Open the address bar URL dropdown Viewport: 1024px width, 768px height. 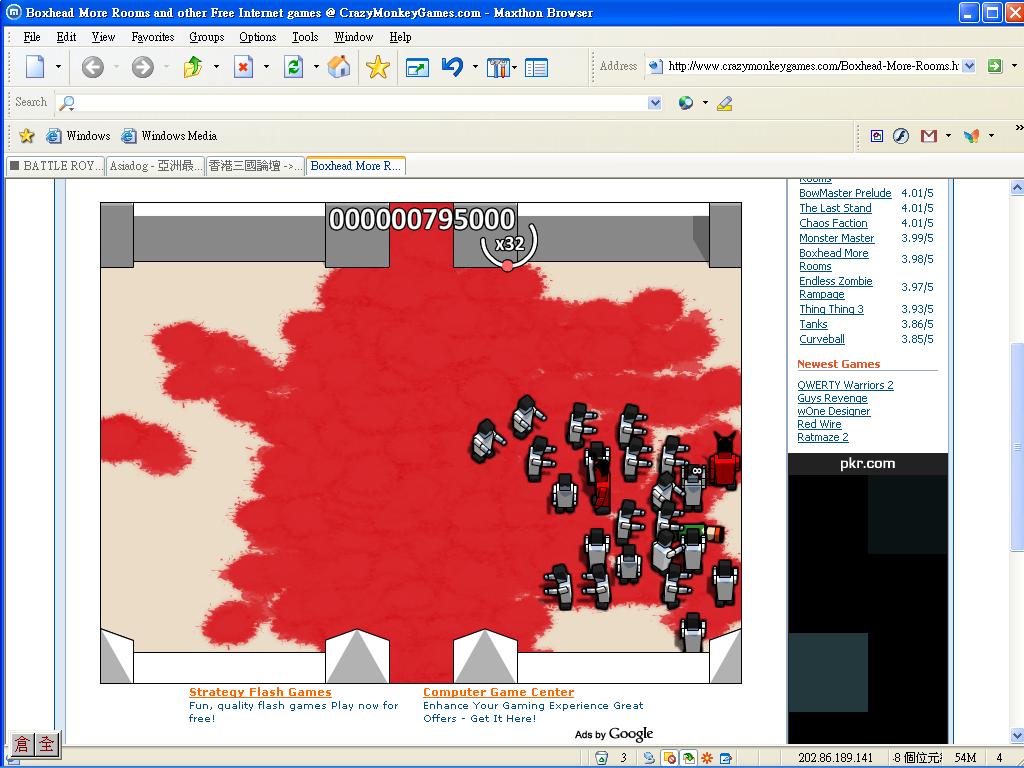pyautogui.click(x=969, y=65)
